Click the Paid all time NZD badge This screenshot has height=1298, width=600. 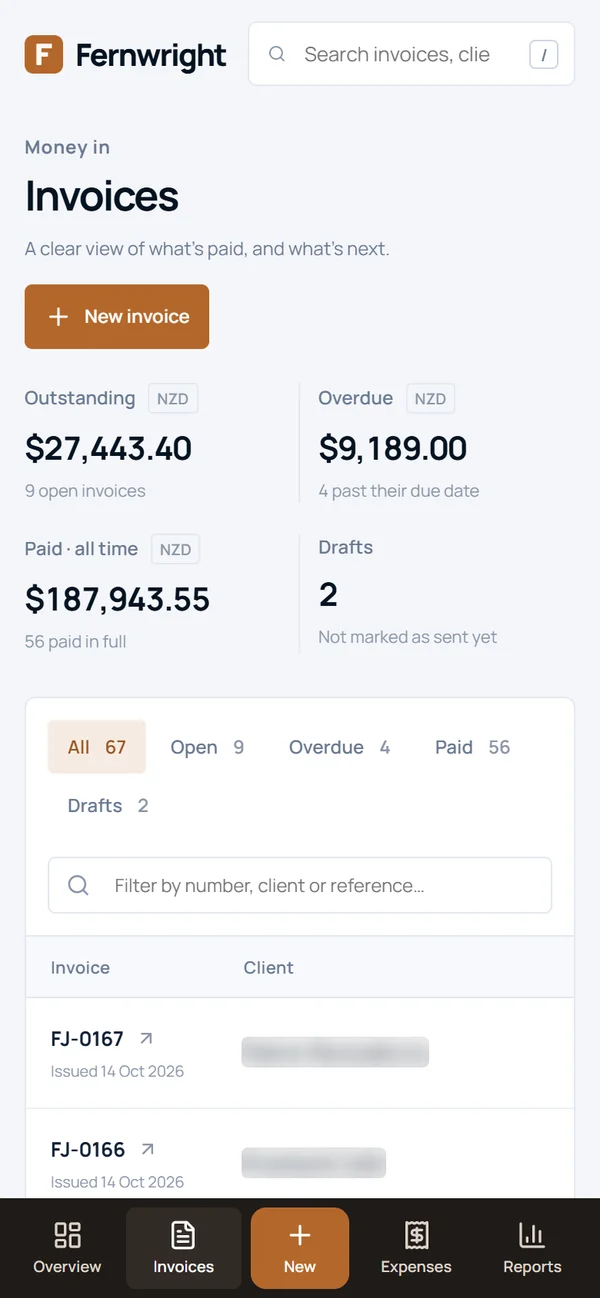(x=176, y=549)
